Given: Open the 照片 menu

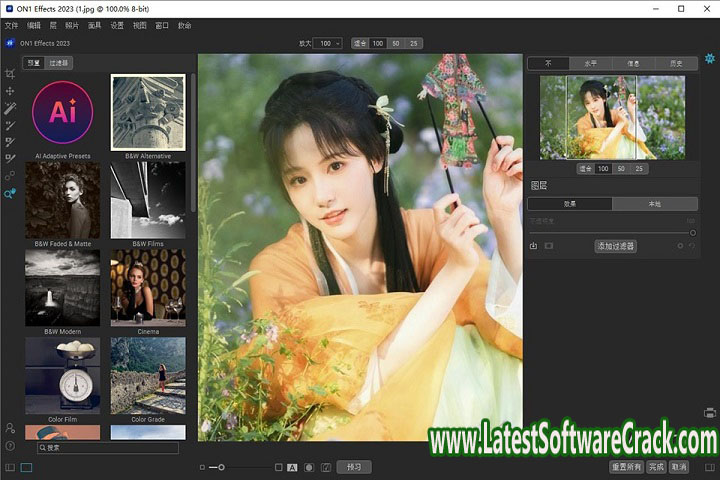Looking at the screenshot, I should (72, 25).
